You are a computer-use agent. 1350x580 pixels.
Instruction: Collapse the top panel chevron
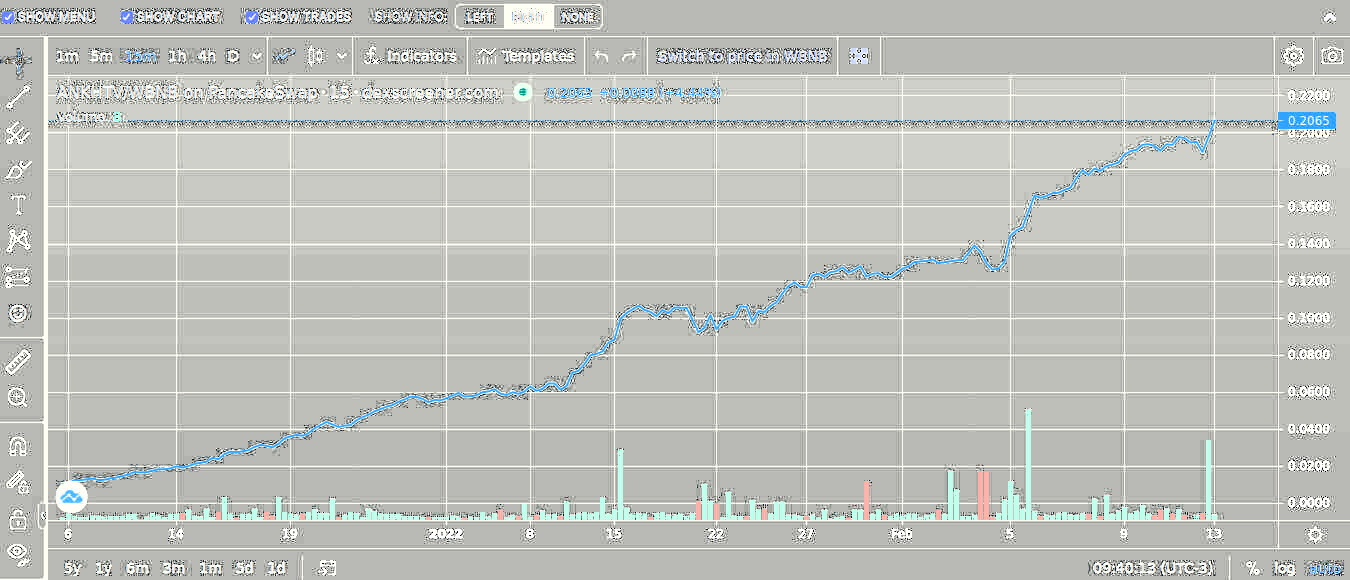pyautogui.click(x=1329, y=17)
